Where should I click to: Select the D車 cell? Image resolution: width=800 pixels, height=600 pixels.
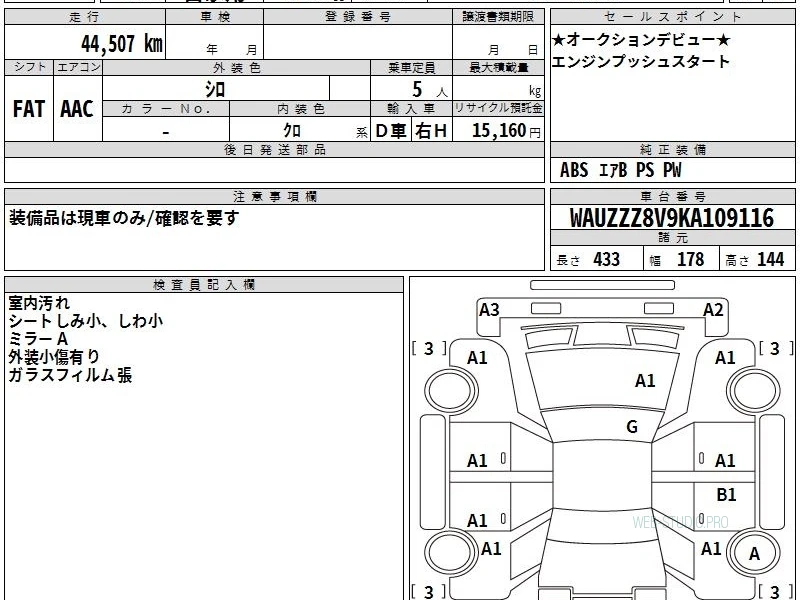click(x=391, y=131)
